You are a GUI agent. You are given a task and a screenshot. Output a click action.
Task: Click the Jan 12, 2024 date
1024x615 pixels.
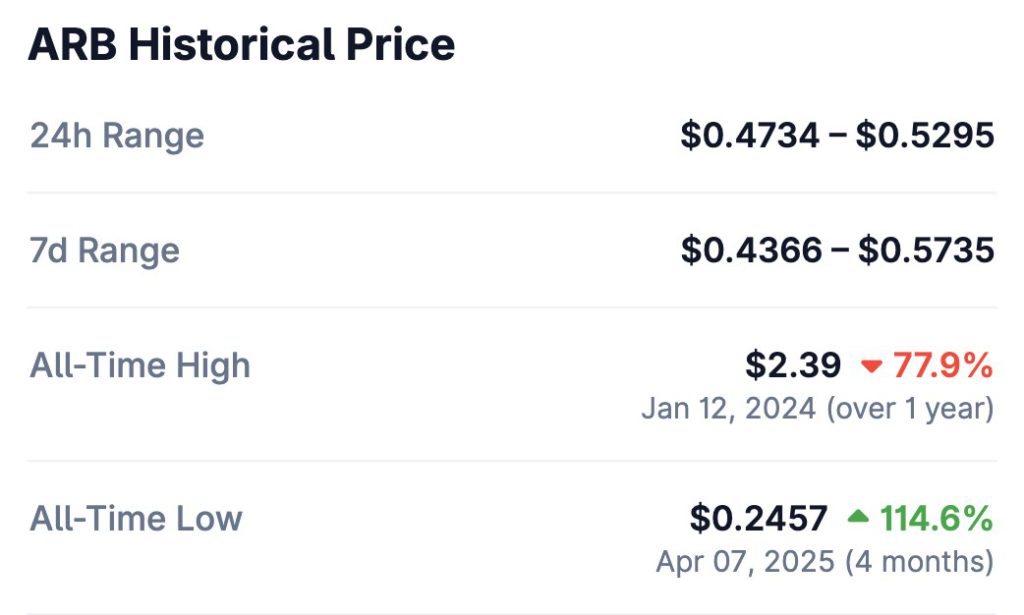[x=728, y=409]
